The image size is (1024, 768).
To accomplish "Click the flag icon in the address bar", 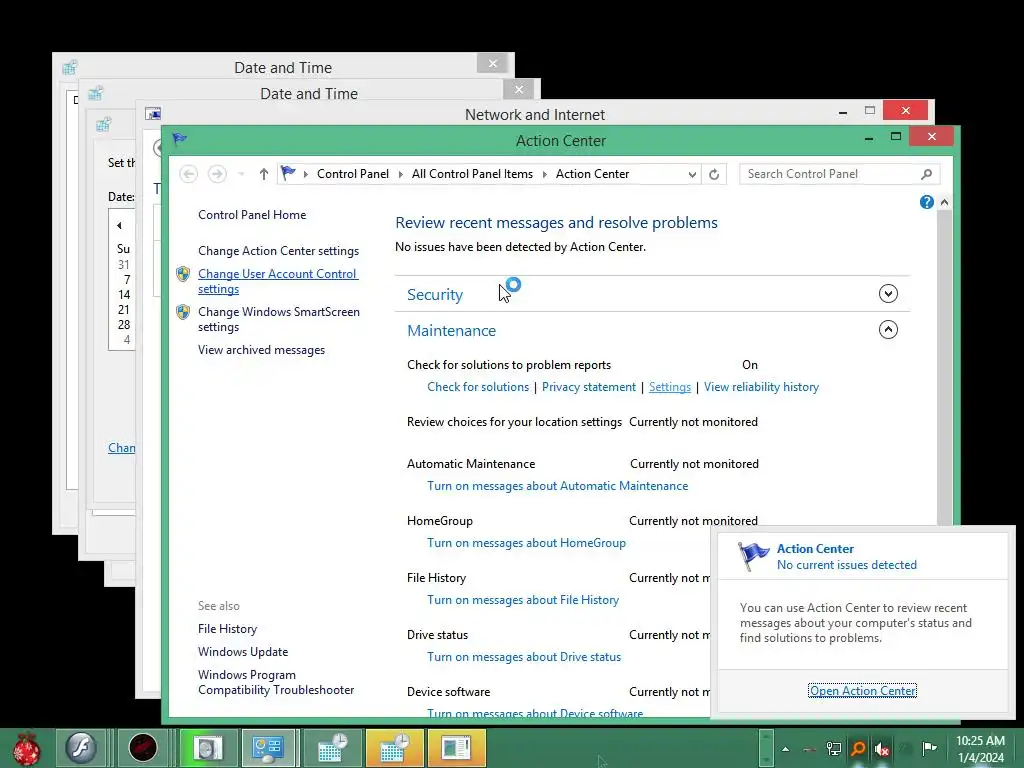I will (288, 173).
